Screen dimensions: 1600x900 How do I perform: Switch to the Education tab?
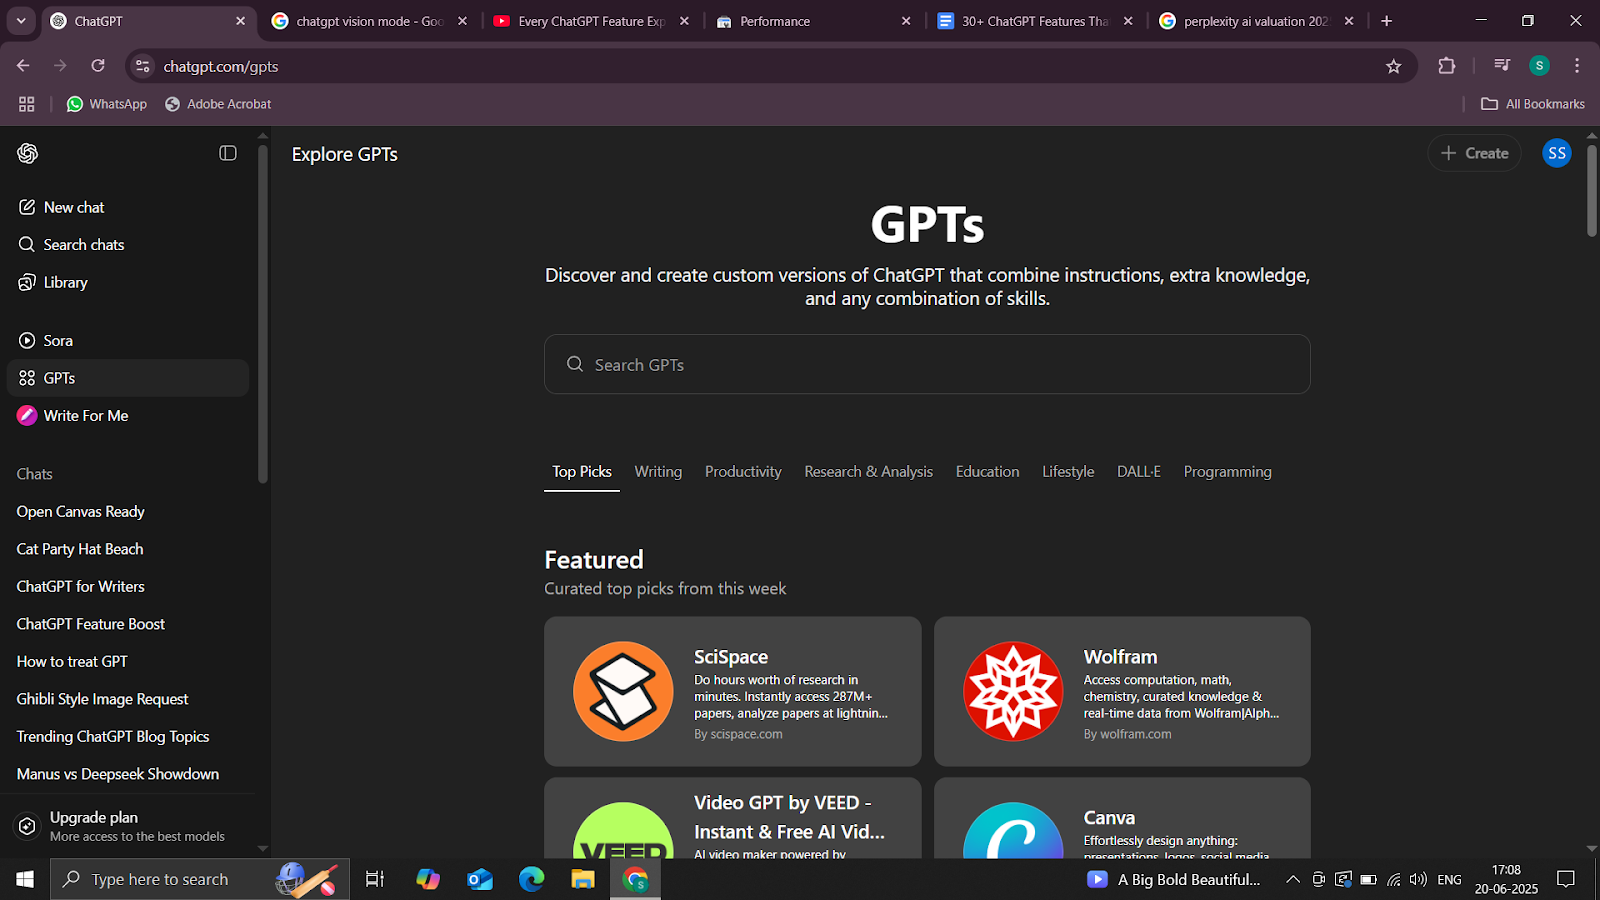[x=987, y=472]
